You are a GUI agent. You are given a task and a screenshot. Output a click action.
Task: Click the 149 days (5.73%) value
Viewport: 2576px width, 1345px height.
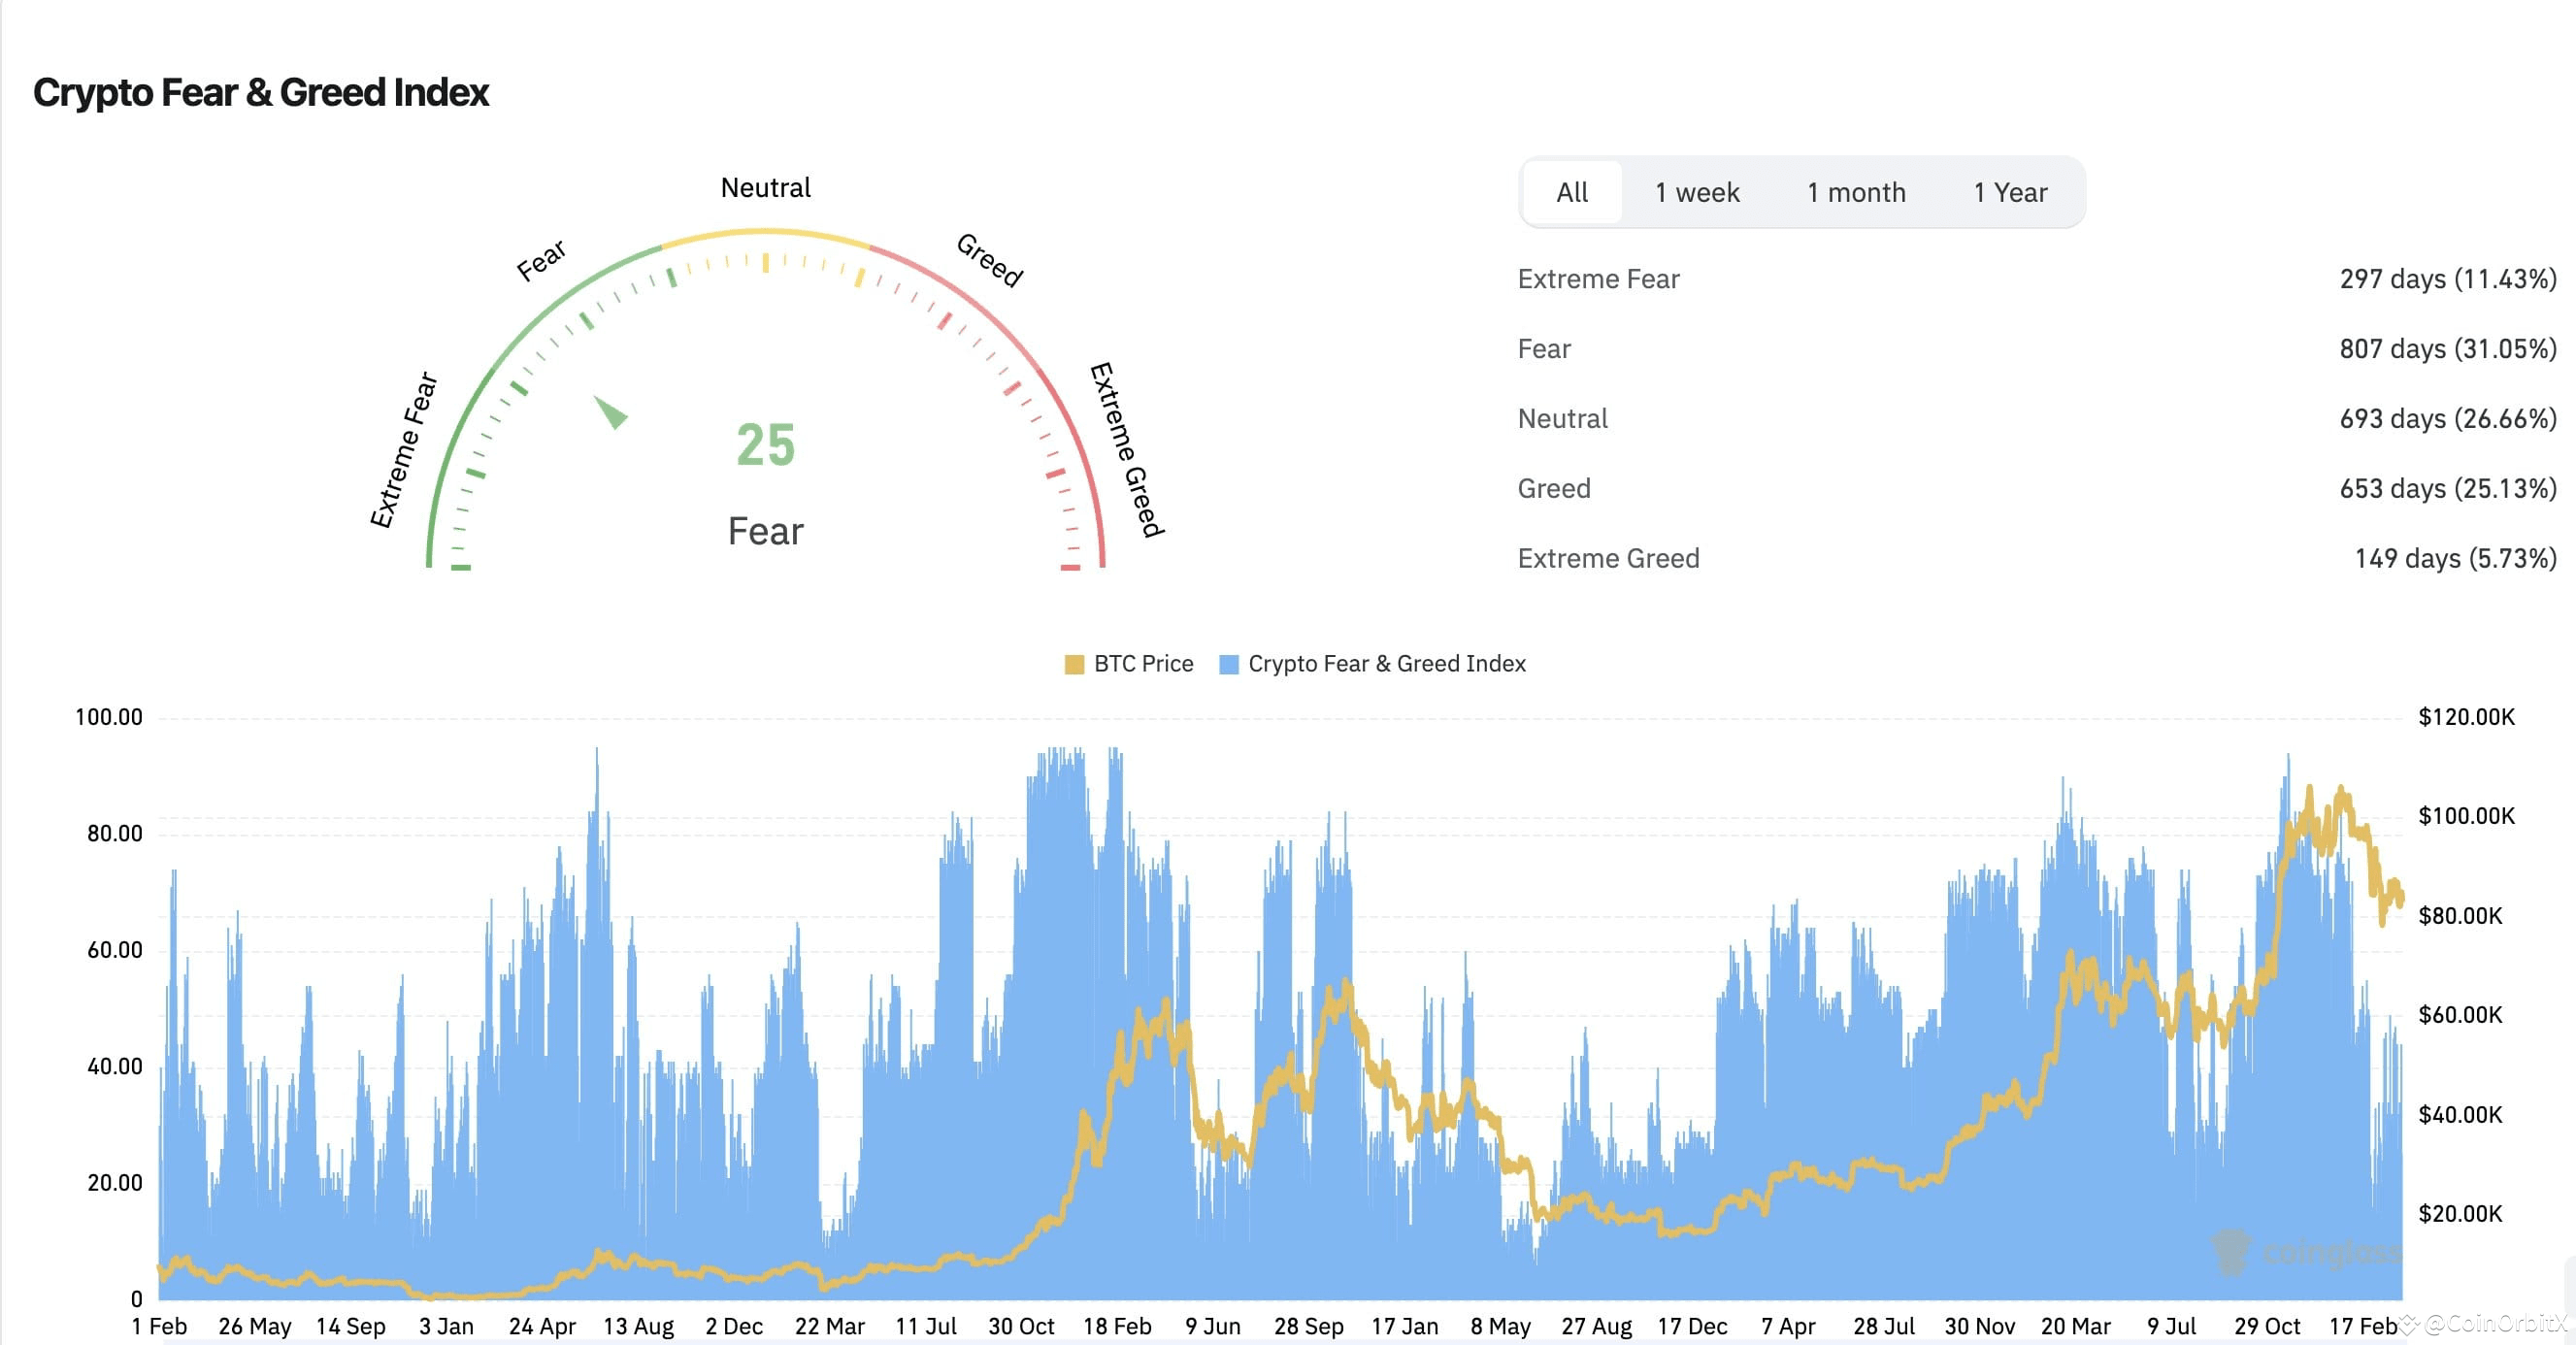coord(2455,559)
